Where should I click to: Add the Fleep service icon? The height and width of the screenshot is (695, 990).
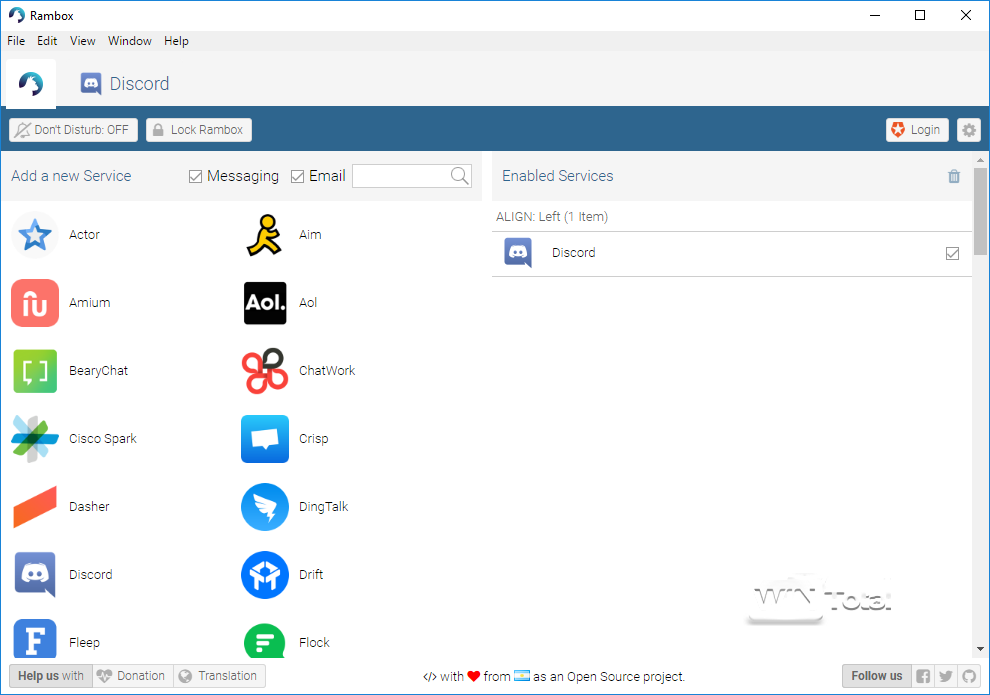pyautogui.click(x=35, y=639)
